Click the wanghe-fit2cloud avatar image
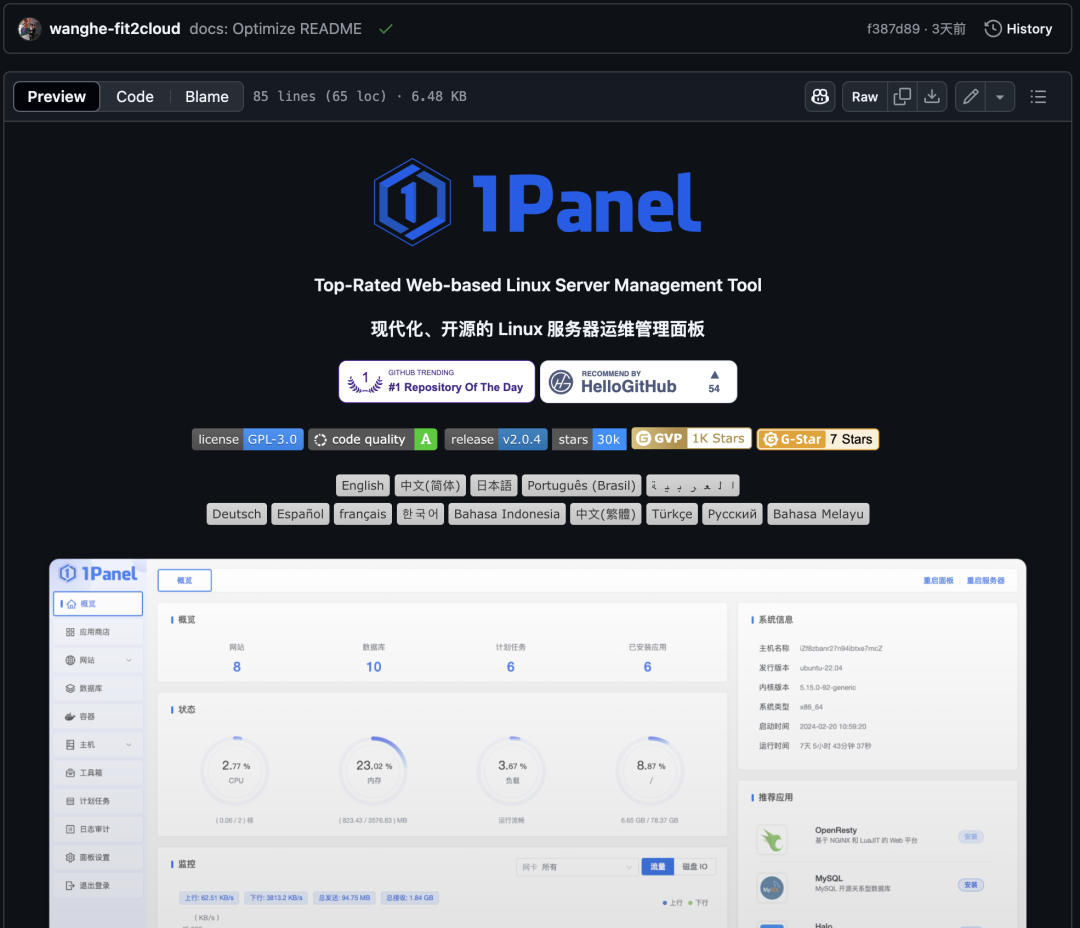The image size is (1080, 928). pyautogui.click(x=30, y=29)
